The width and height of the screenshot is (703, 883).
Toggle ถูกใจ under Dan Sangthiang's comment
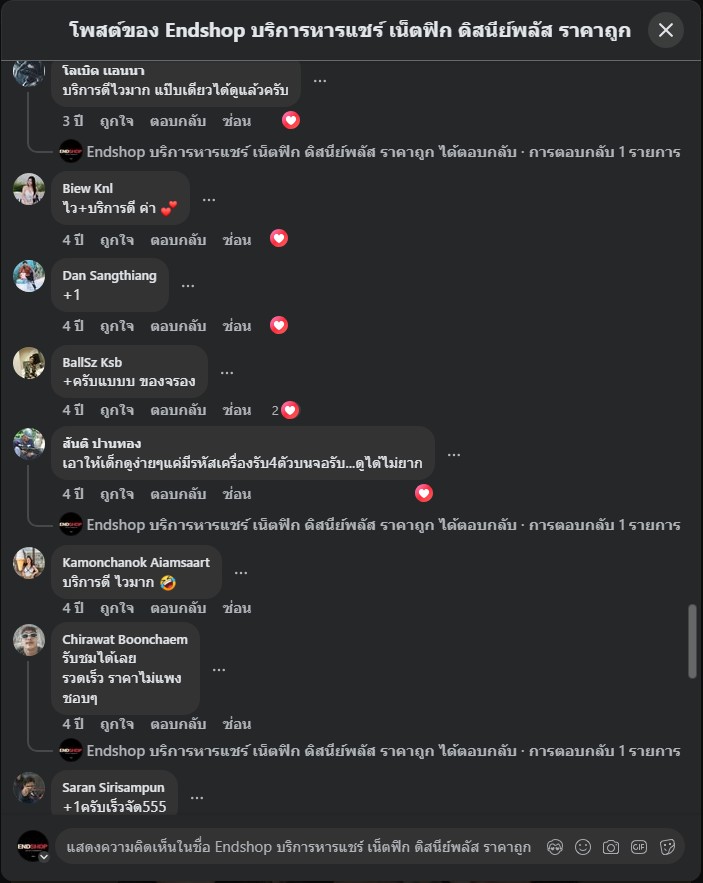tap(117, 326)
